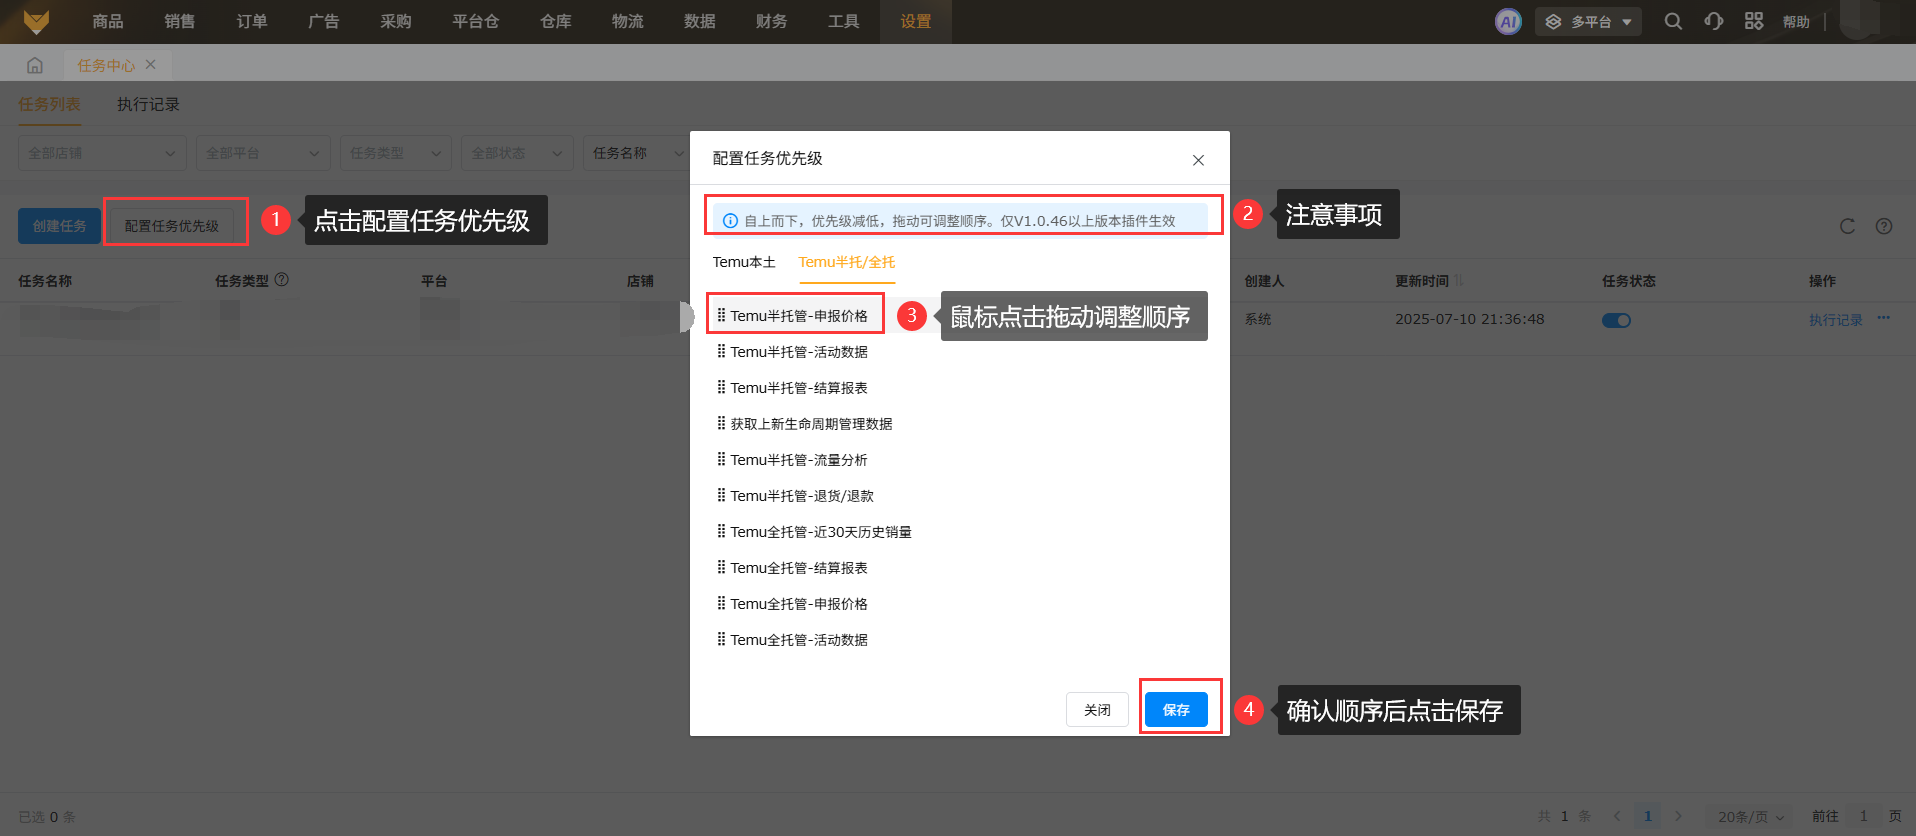This screenshot has width=1916, height=836.
Task: Open the 物流 menu
Action: pos(628,21)
